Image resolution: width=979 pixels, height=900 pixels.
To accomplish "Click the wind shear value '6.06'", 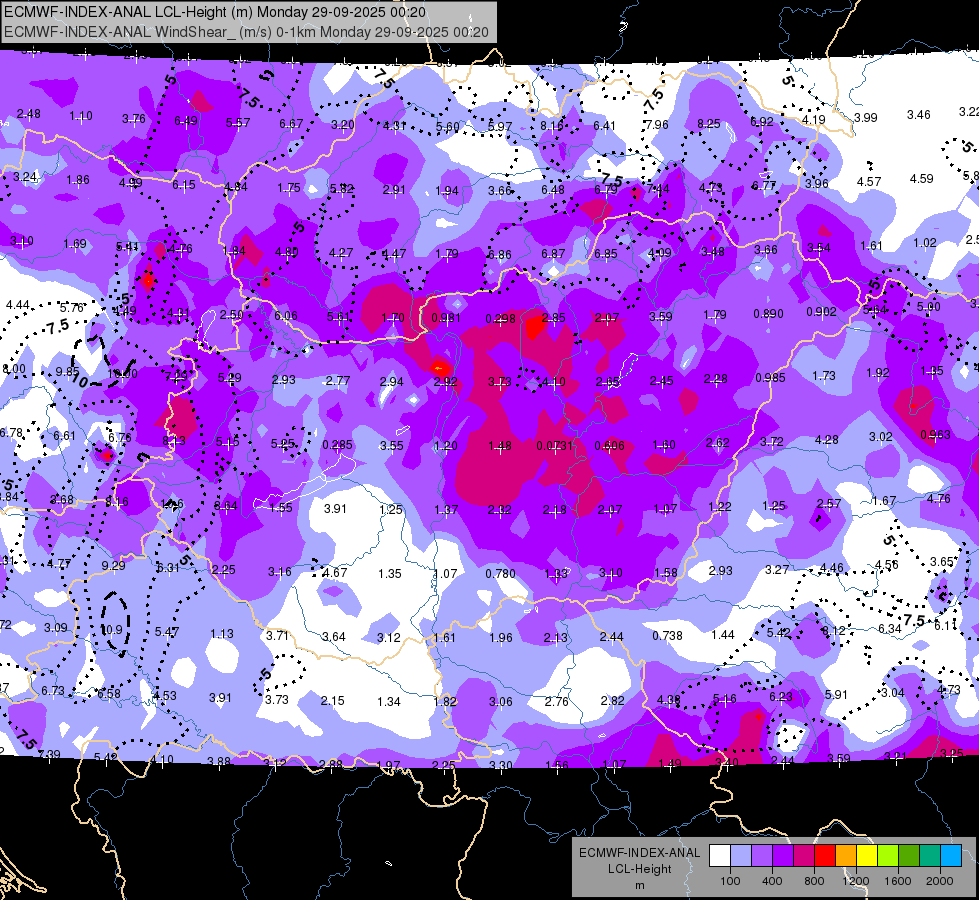I will tap(286, 316).
